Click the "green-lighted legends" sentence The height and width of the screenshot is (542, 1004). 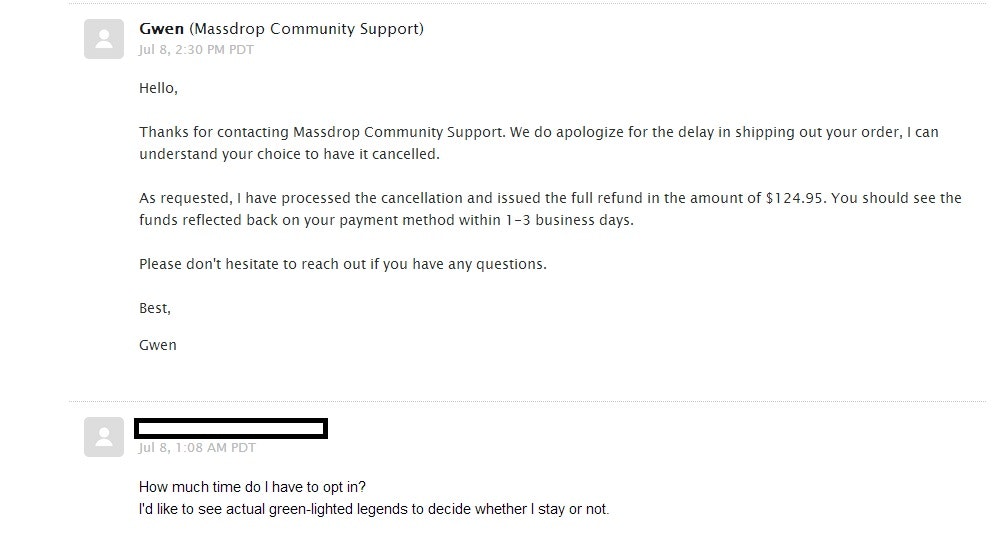[x=373, y=509]
